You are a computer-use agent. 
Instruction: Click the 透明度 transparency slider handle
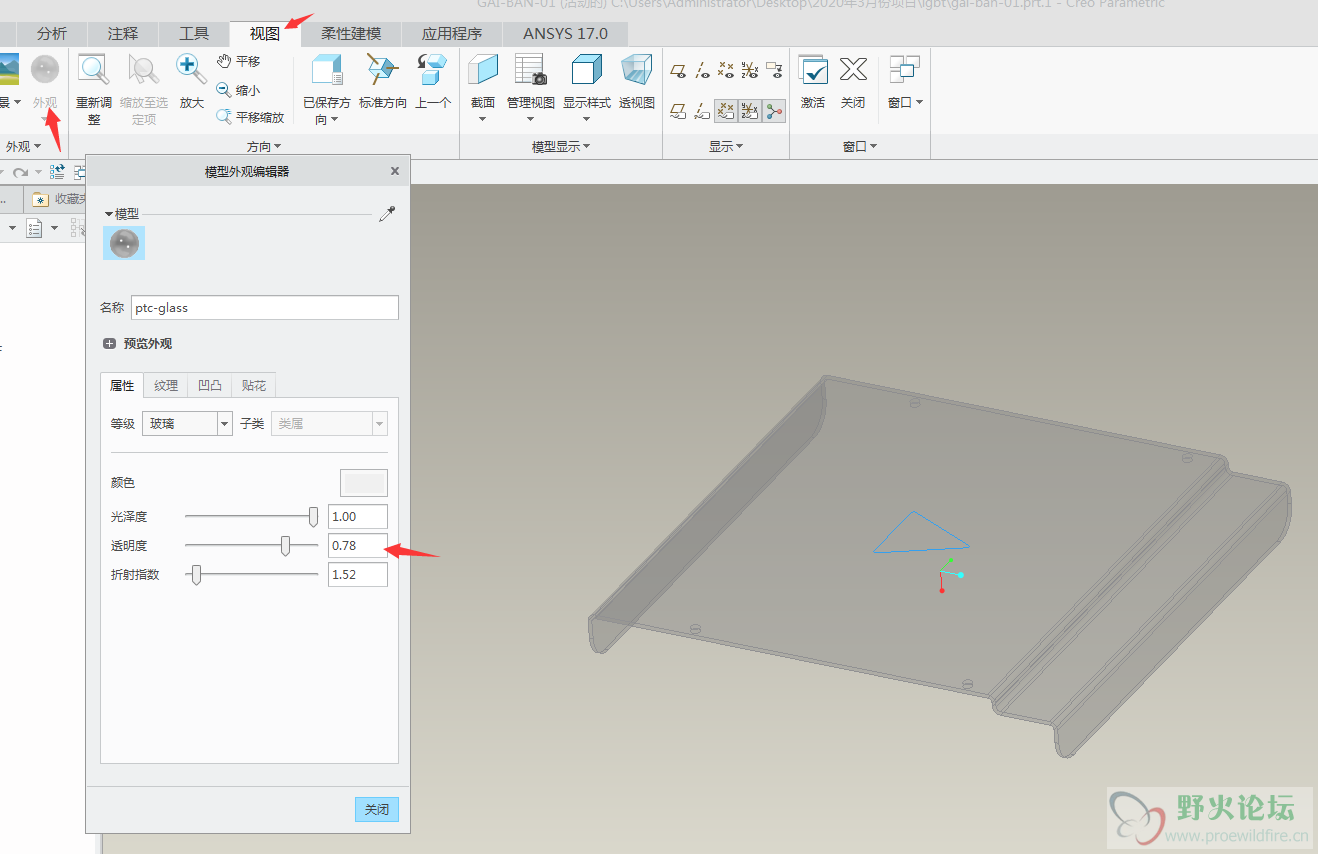pyautogui.click(x=285, y=545)
